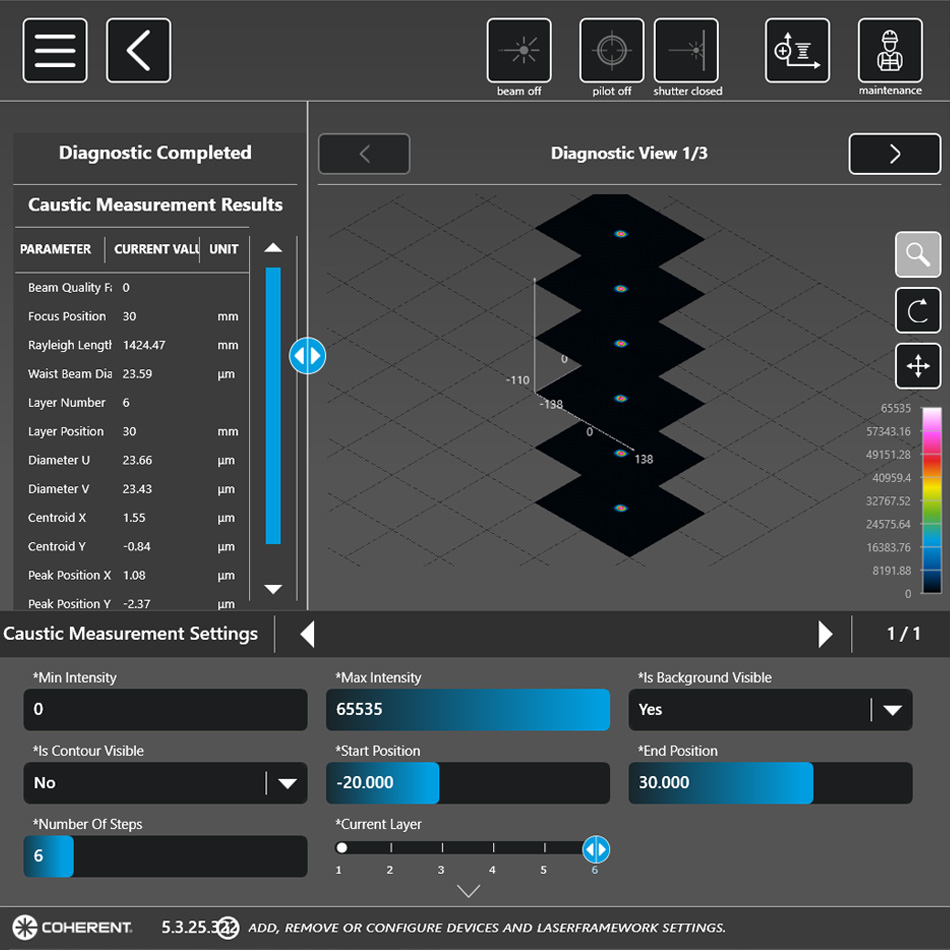Viewport: 950px width, 950px height.
Task: Open the hamburger main menu
Action: point(55,50)
